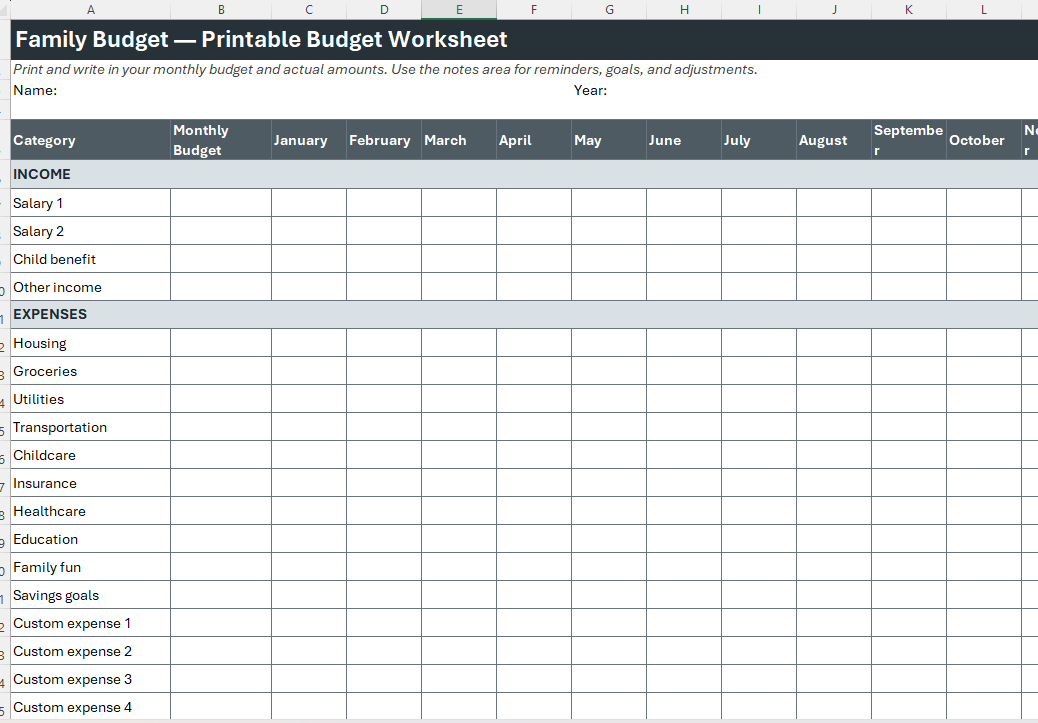Select column L header
Viewport: 1038px width, 723px height.
984,9
